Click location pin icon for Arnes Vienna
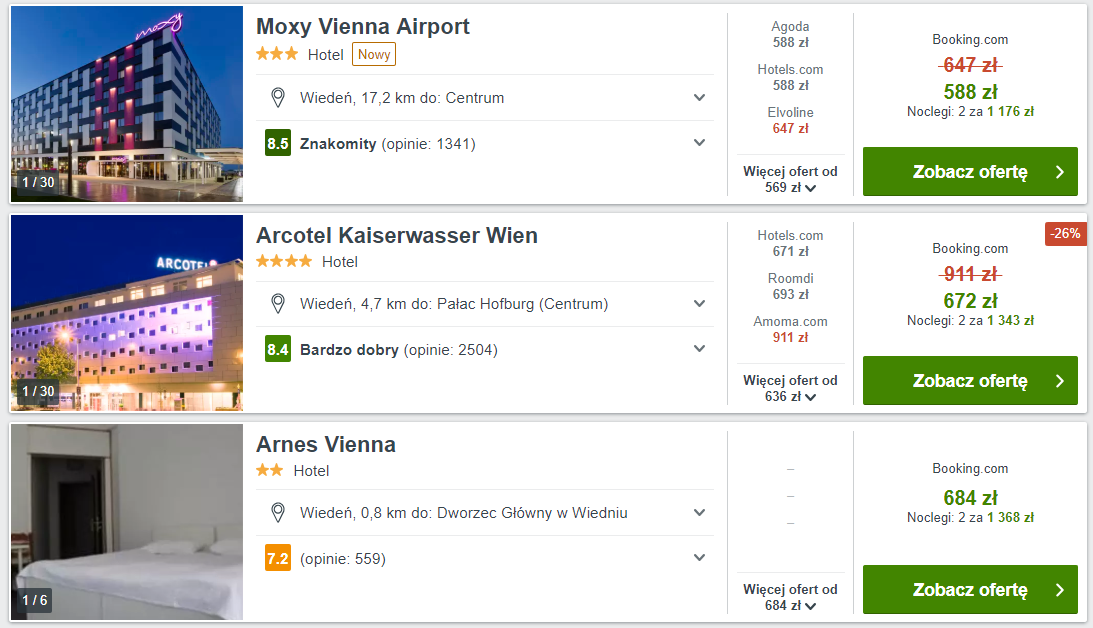Image resolution: width=1093 pixels, height=628 pixels. click(x=279, y=513)
